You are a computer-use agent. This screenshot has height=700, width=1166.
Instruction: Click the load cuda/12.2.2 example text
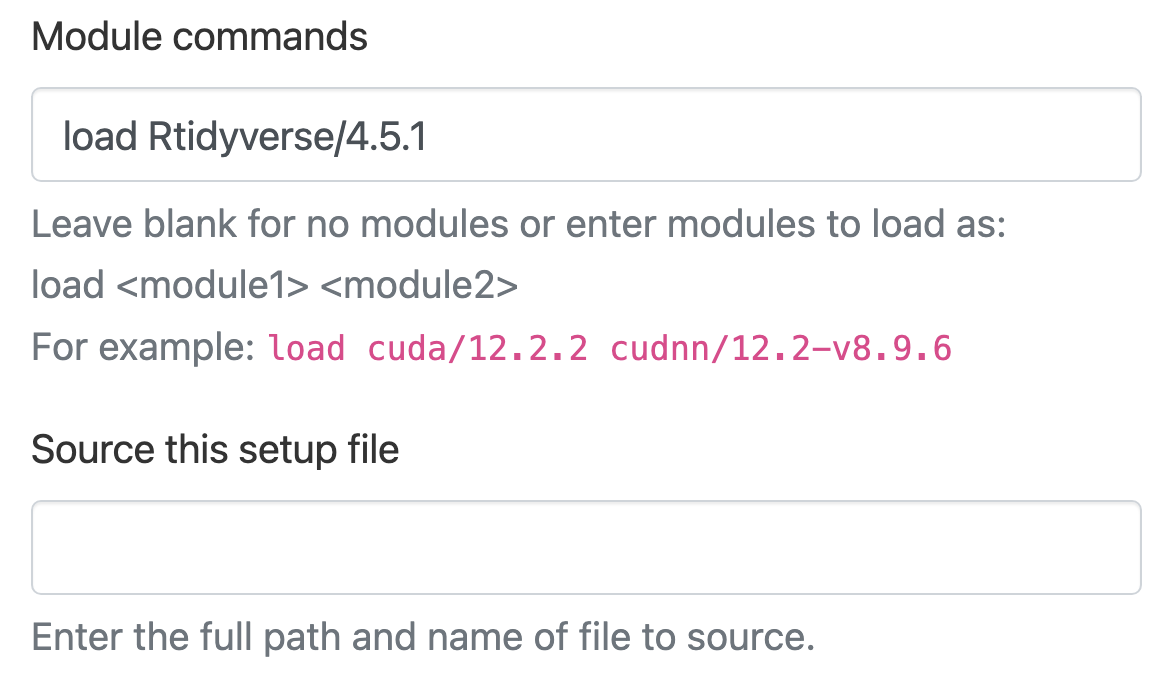pos(427,347)
